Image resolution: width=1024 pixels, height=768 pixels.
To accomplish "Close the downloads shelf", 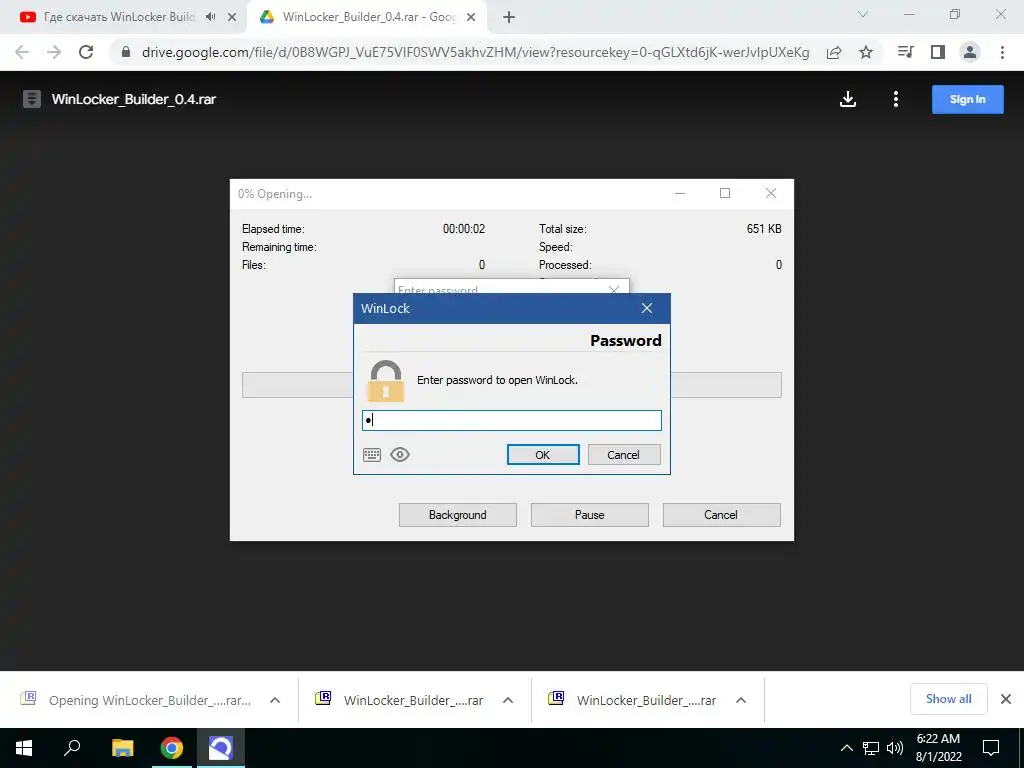I will coord(1006,699).
